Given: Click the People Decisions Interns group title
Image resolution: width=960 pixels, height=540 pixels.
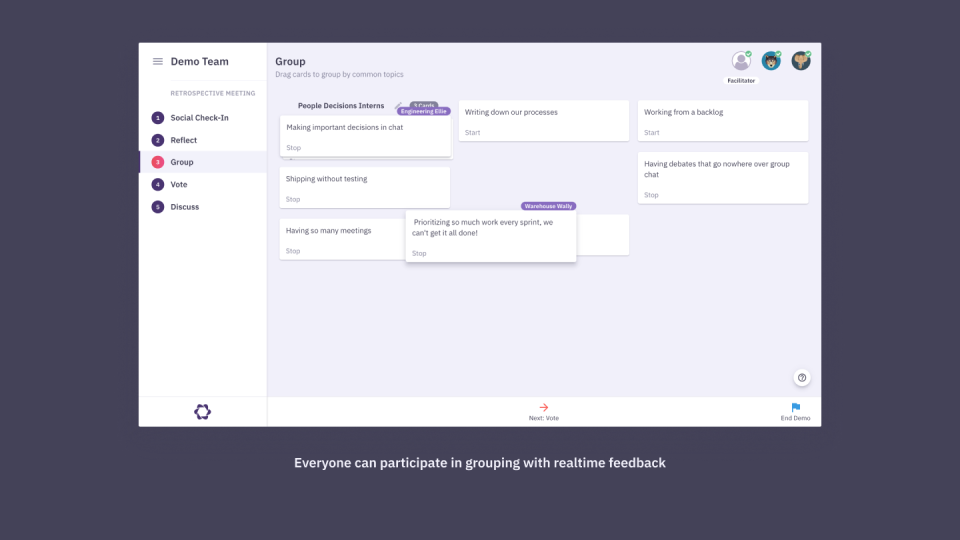Looking at the screenshot, I should pos(340,106).
